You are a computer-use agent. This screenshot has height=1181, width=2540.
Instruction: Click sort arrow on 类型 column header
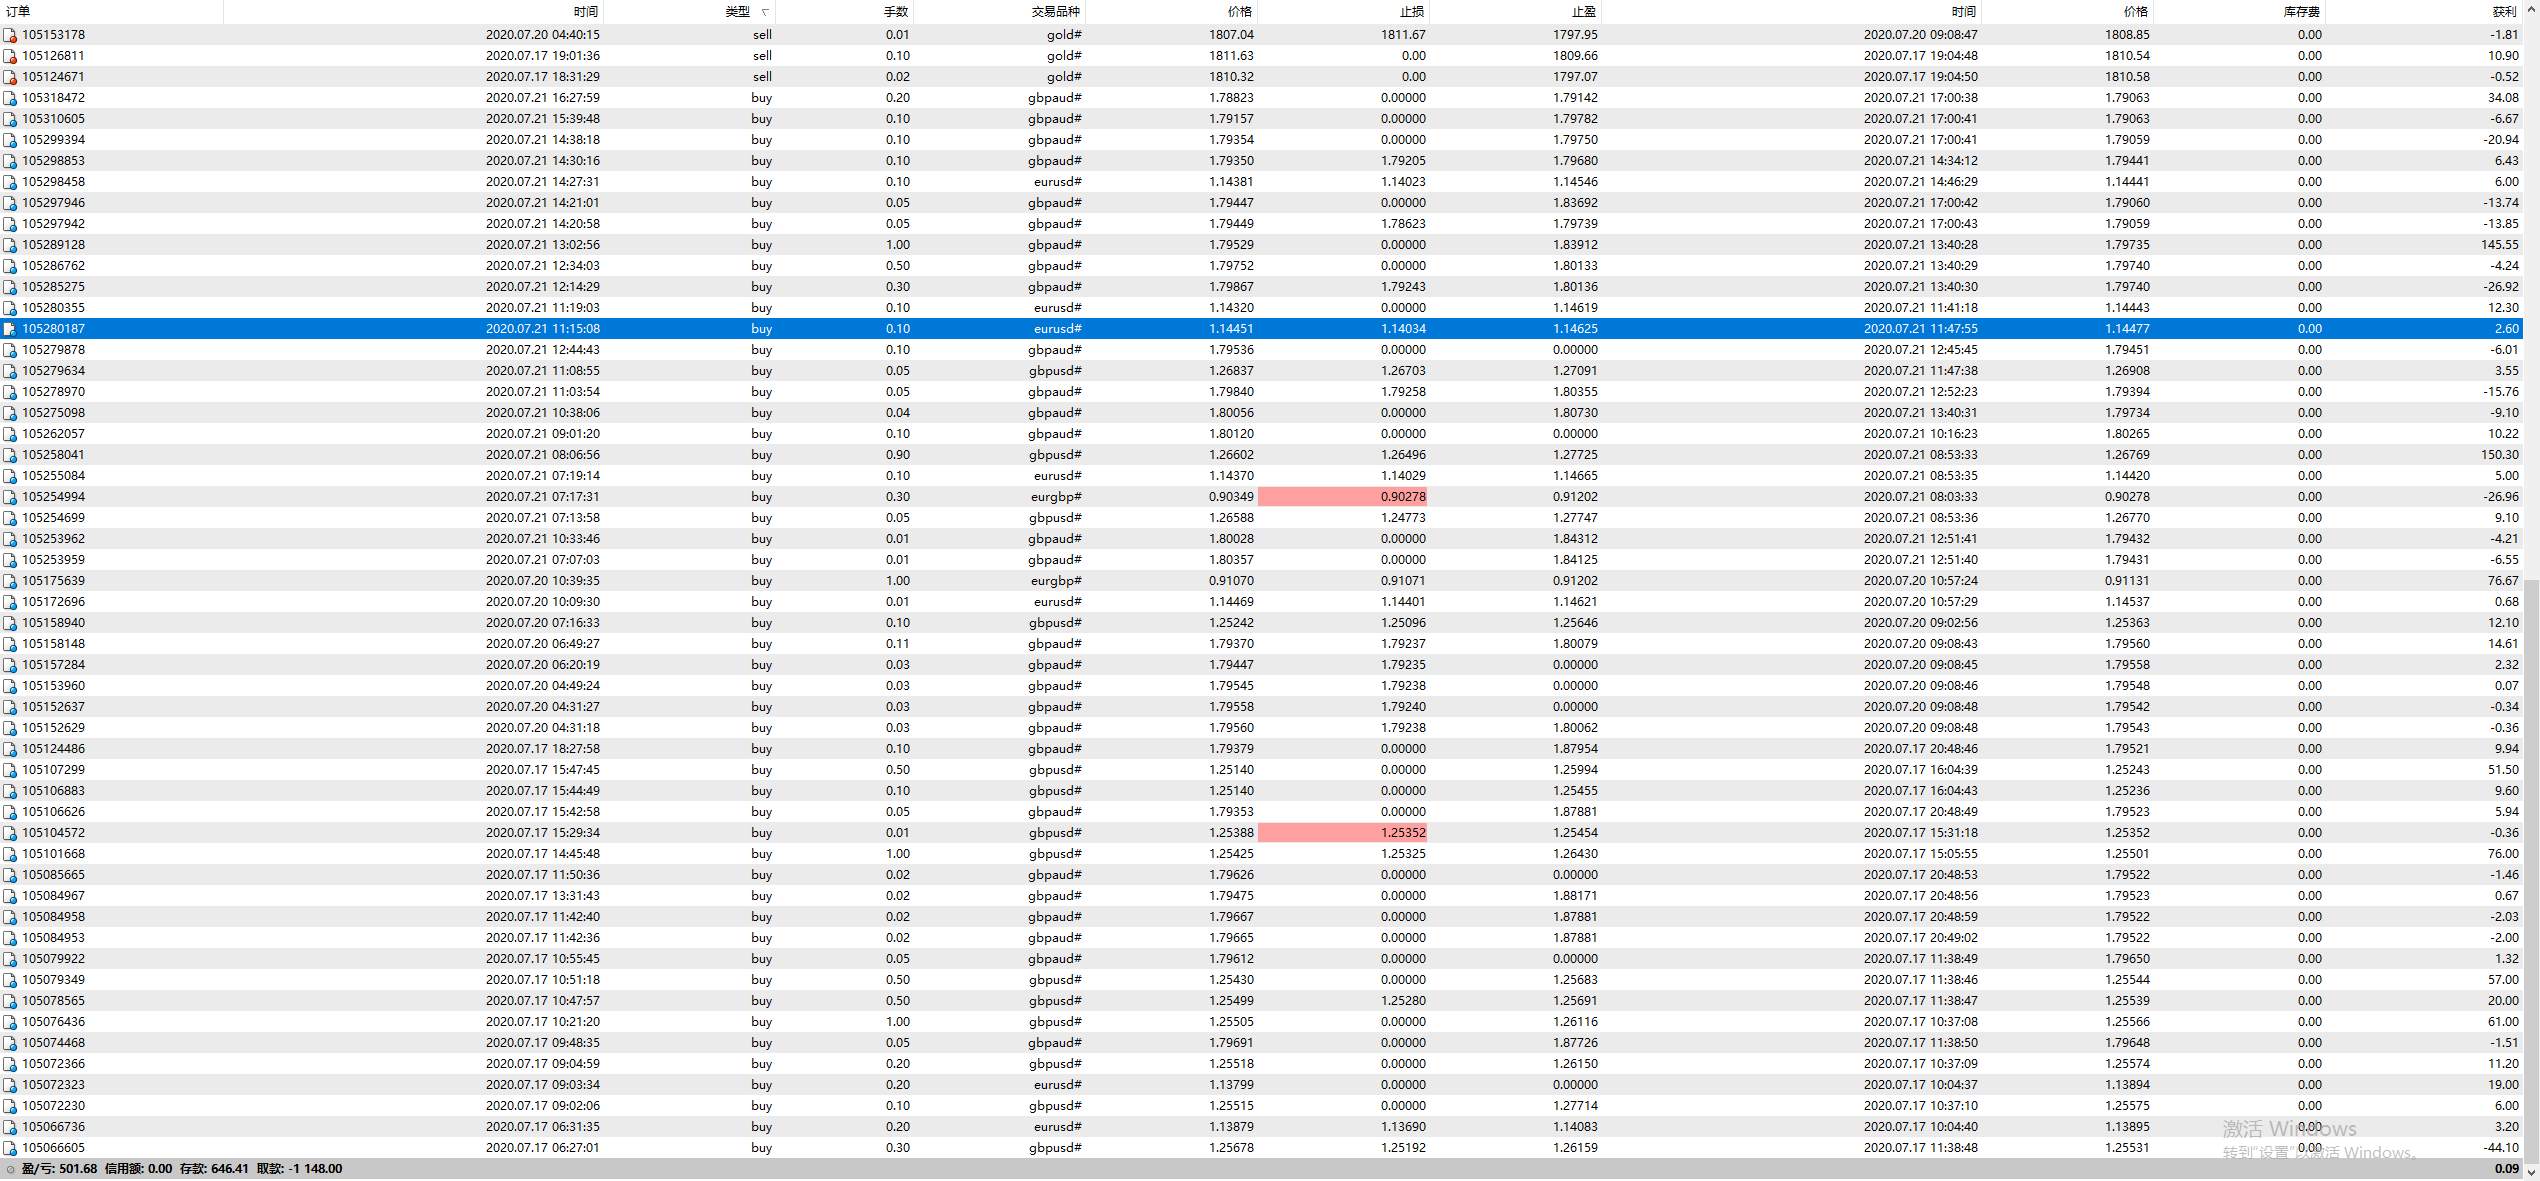click(765, 12)
